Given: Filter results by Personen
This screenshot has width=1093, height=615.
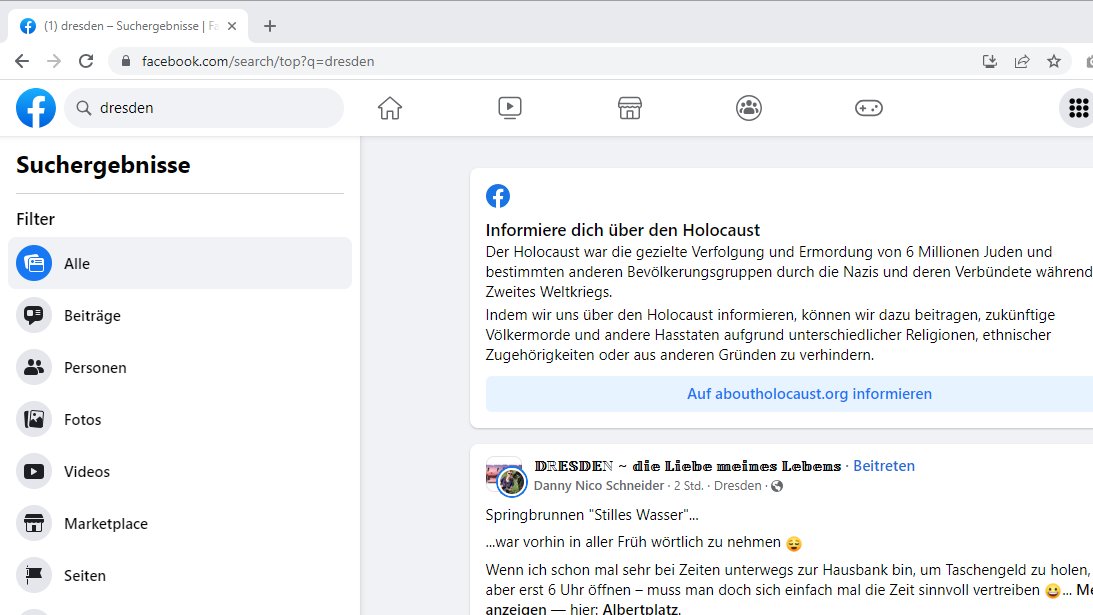Looking at the screenshot, I should click(180, 367).
